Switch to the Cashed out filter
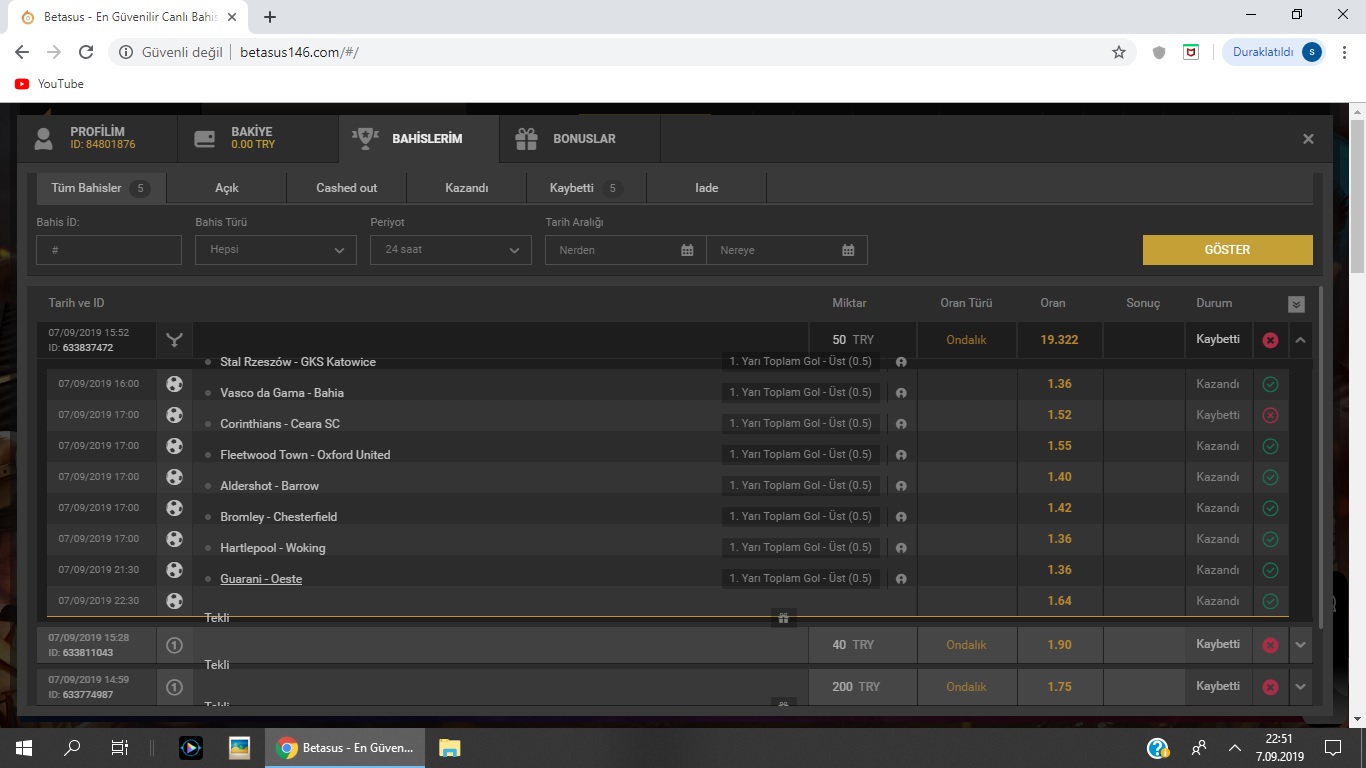This screenshot has height=768, width=1366. 347,188
